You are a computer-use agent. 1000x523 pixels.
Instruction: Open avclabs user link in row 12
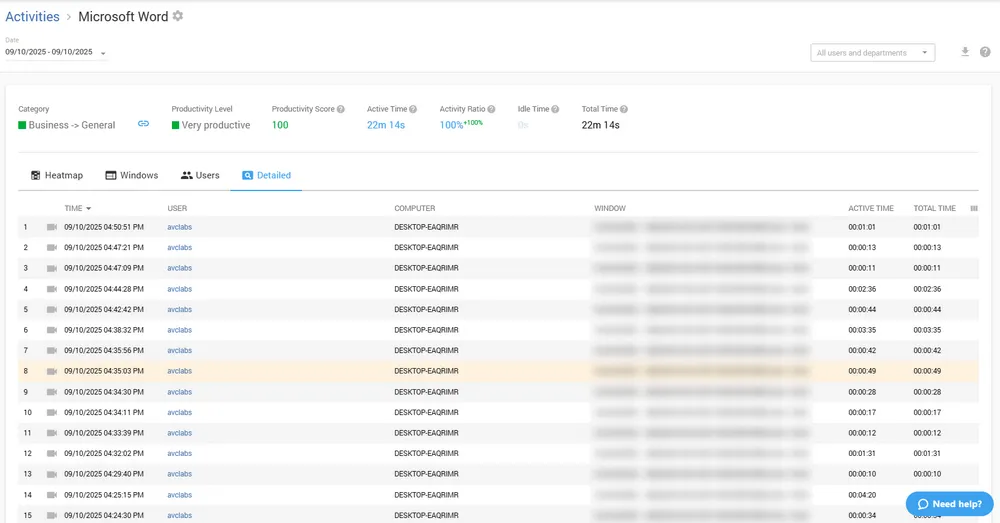pos(179,453)
